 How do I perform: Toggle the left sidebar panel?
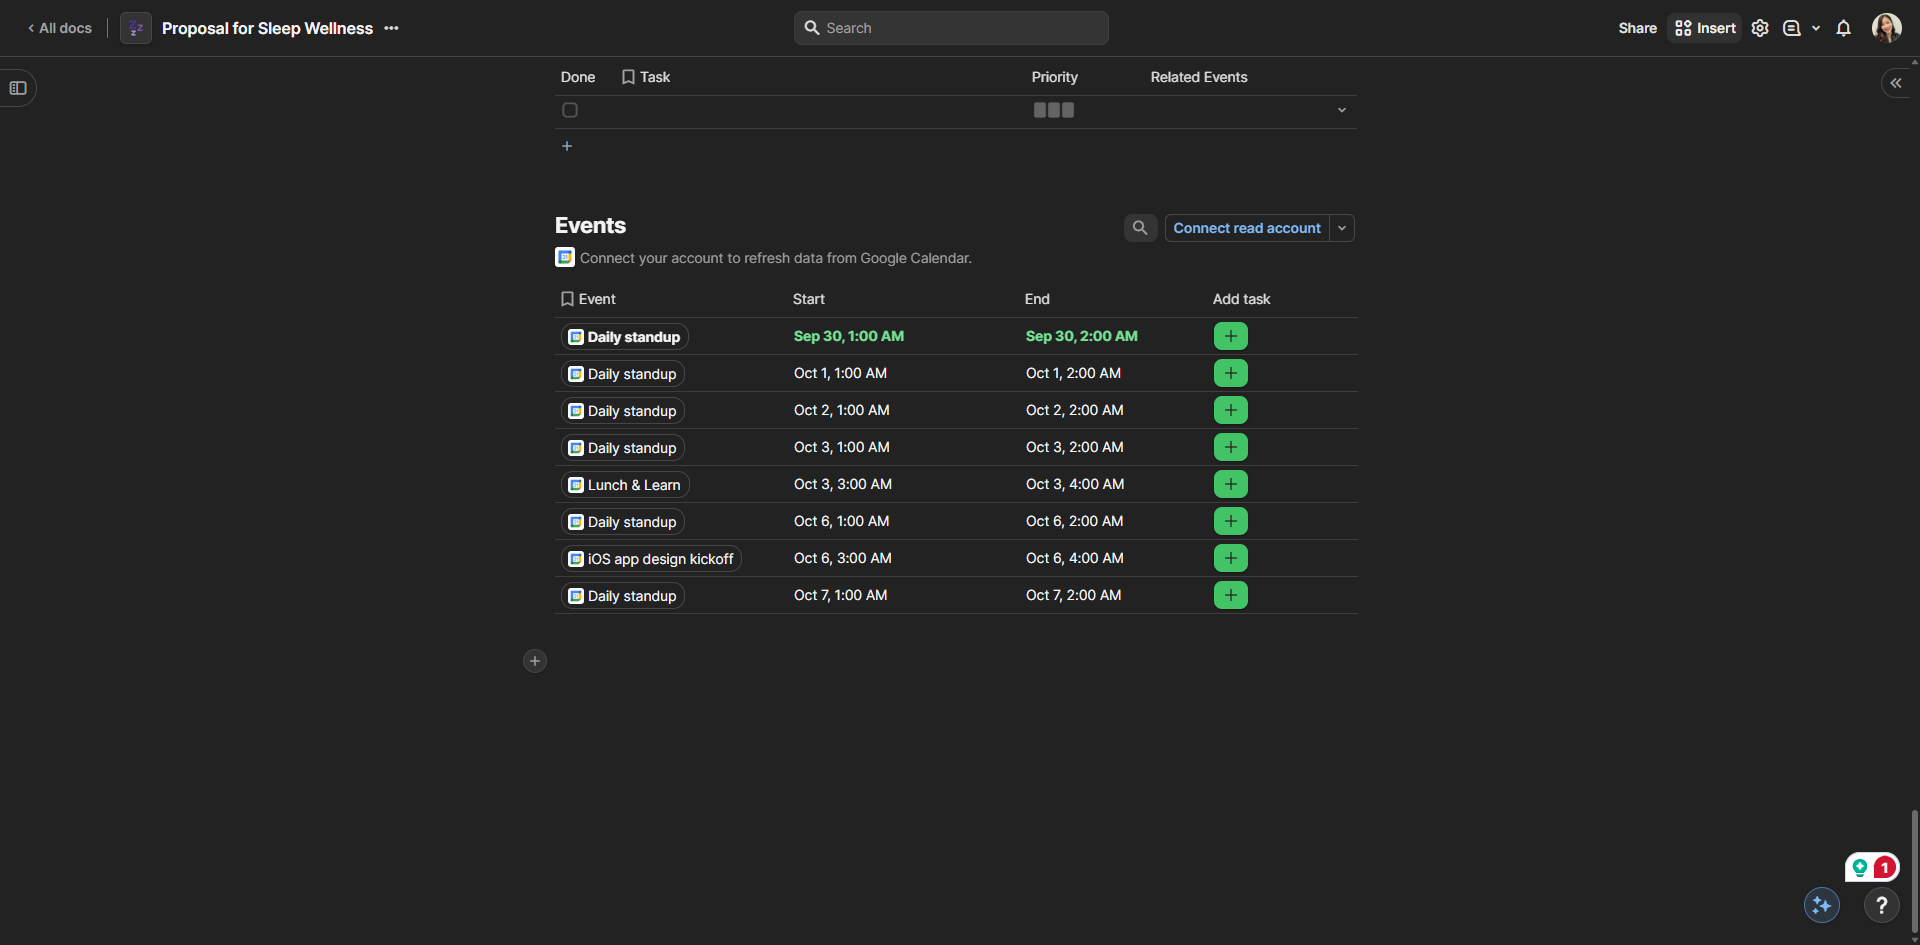point(18,88)
